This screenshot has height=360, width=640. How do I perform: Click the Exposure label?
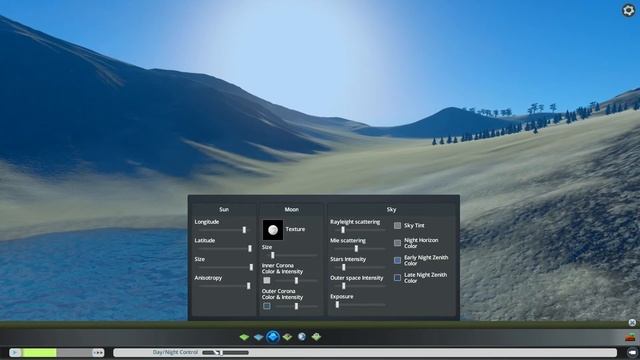click(x=342, y=296)
